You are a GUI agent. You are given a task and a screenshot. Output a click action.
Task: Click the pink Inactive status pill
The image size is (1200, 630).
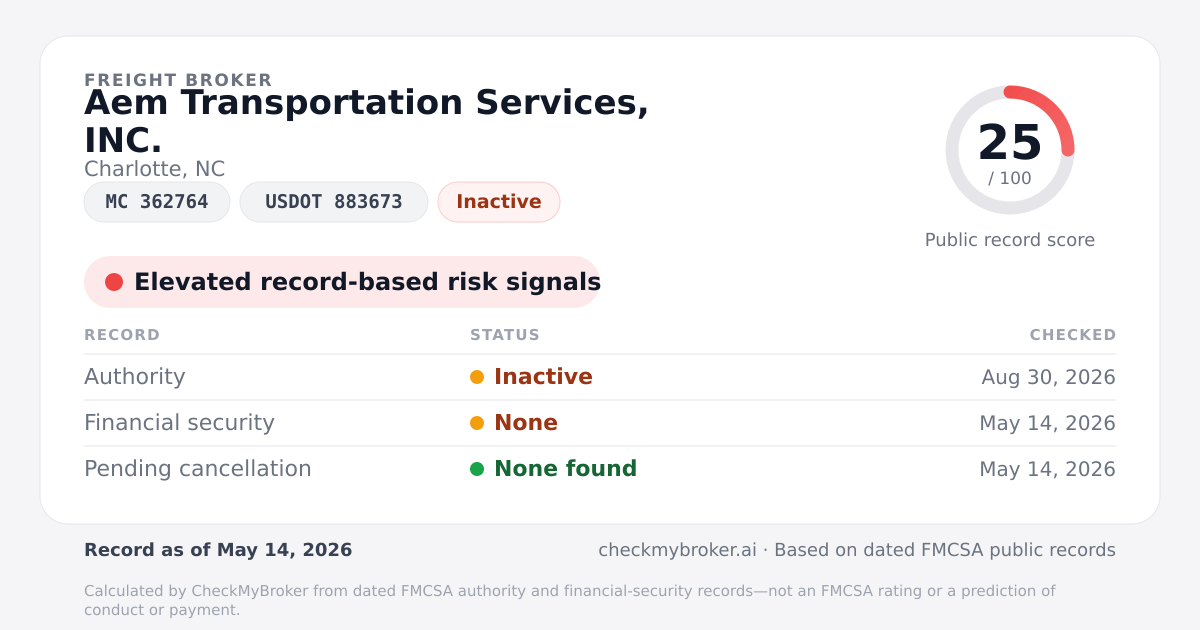point(499,202)
